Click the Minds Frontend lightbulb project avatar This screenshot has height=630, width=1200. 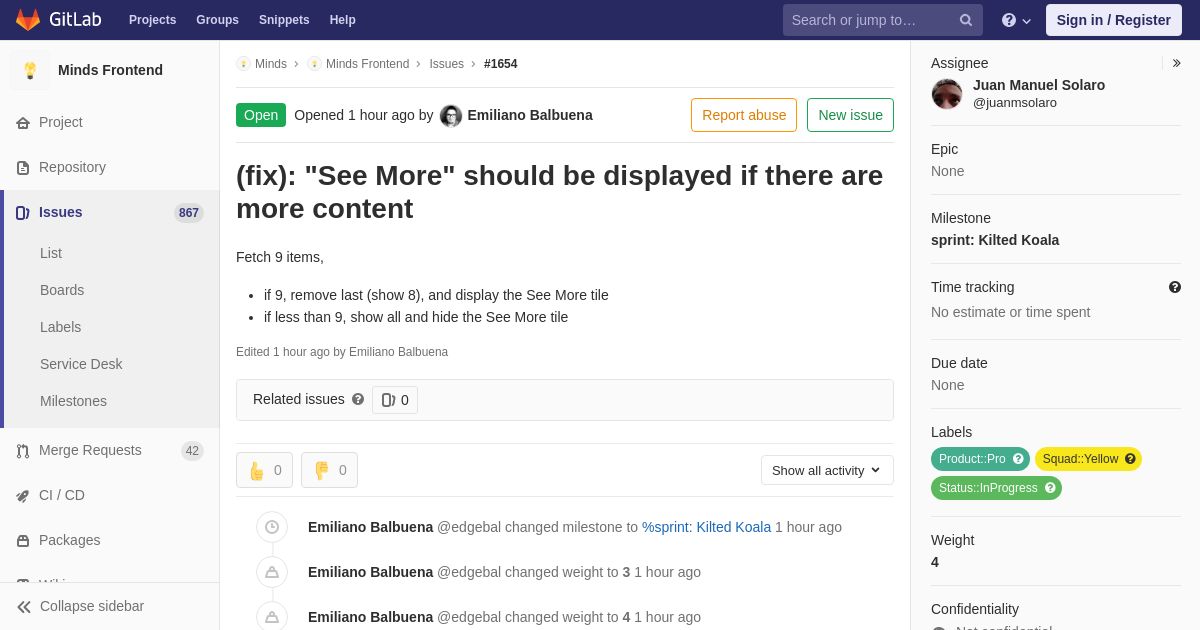click(x=30, y=70)
